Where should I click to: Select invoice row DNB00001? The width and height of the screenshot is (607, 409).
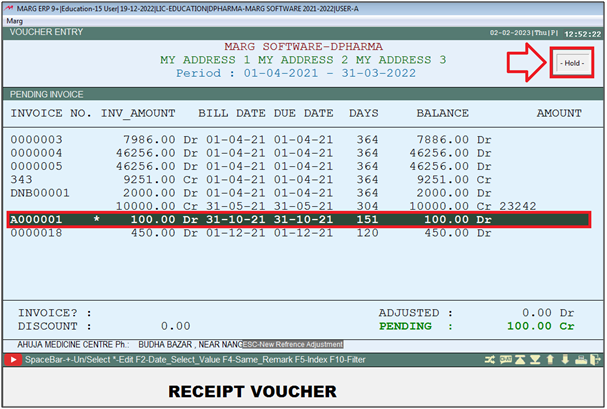(x=297, y=193)
